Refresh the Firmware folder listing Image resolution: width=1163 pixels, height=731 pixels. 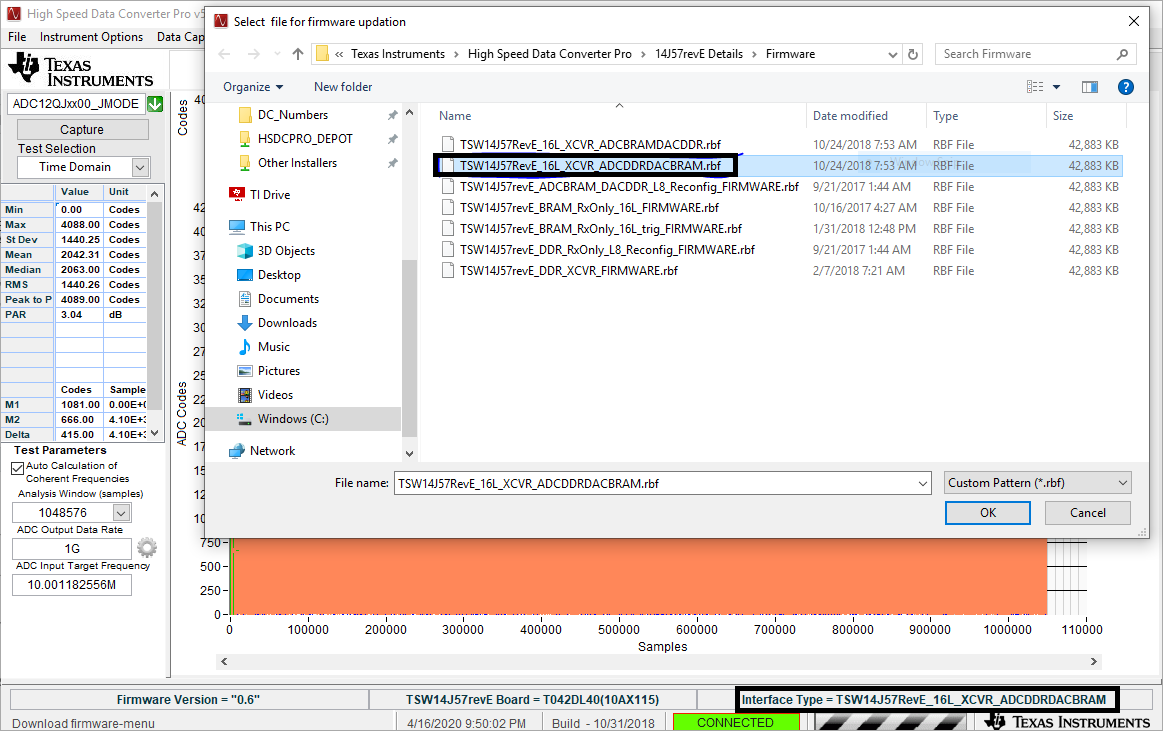(x=913, y=54)
